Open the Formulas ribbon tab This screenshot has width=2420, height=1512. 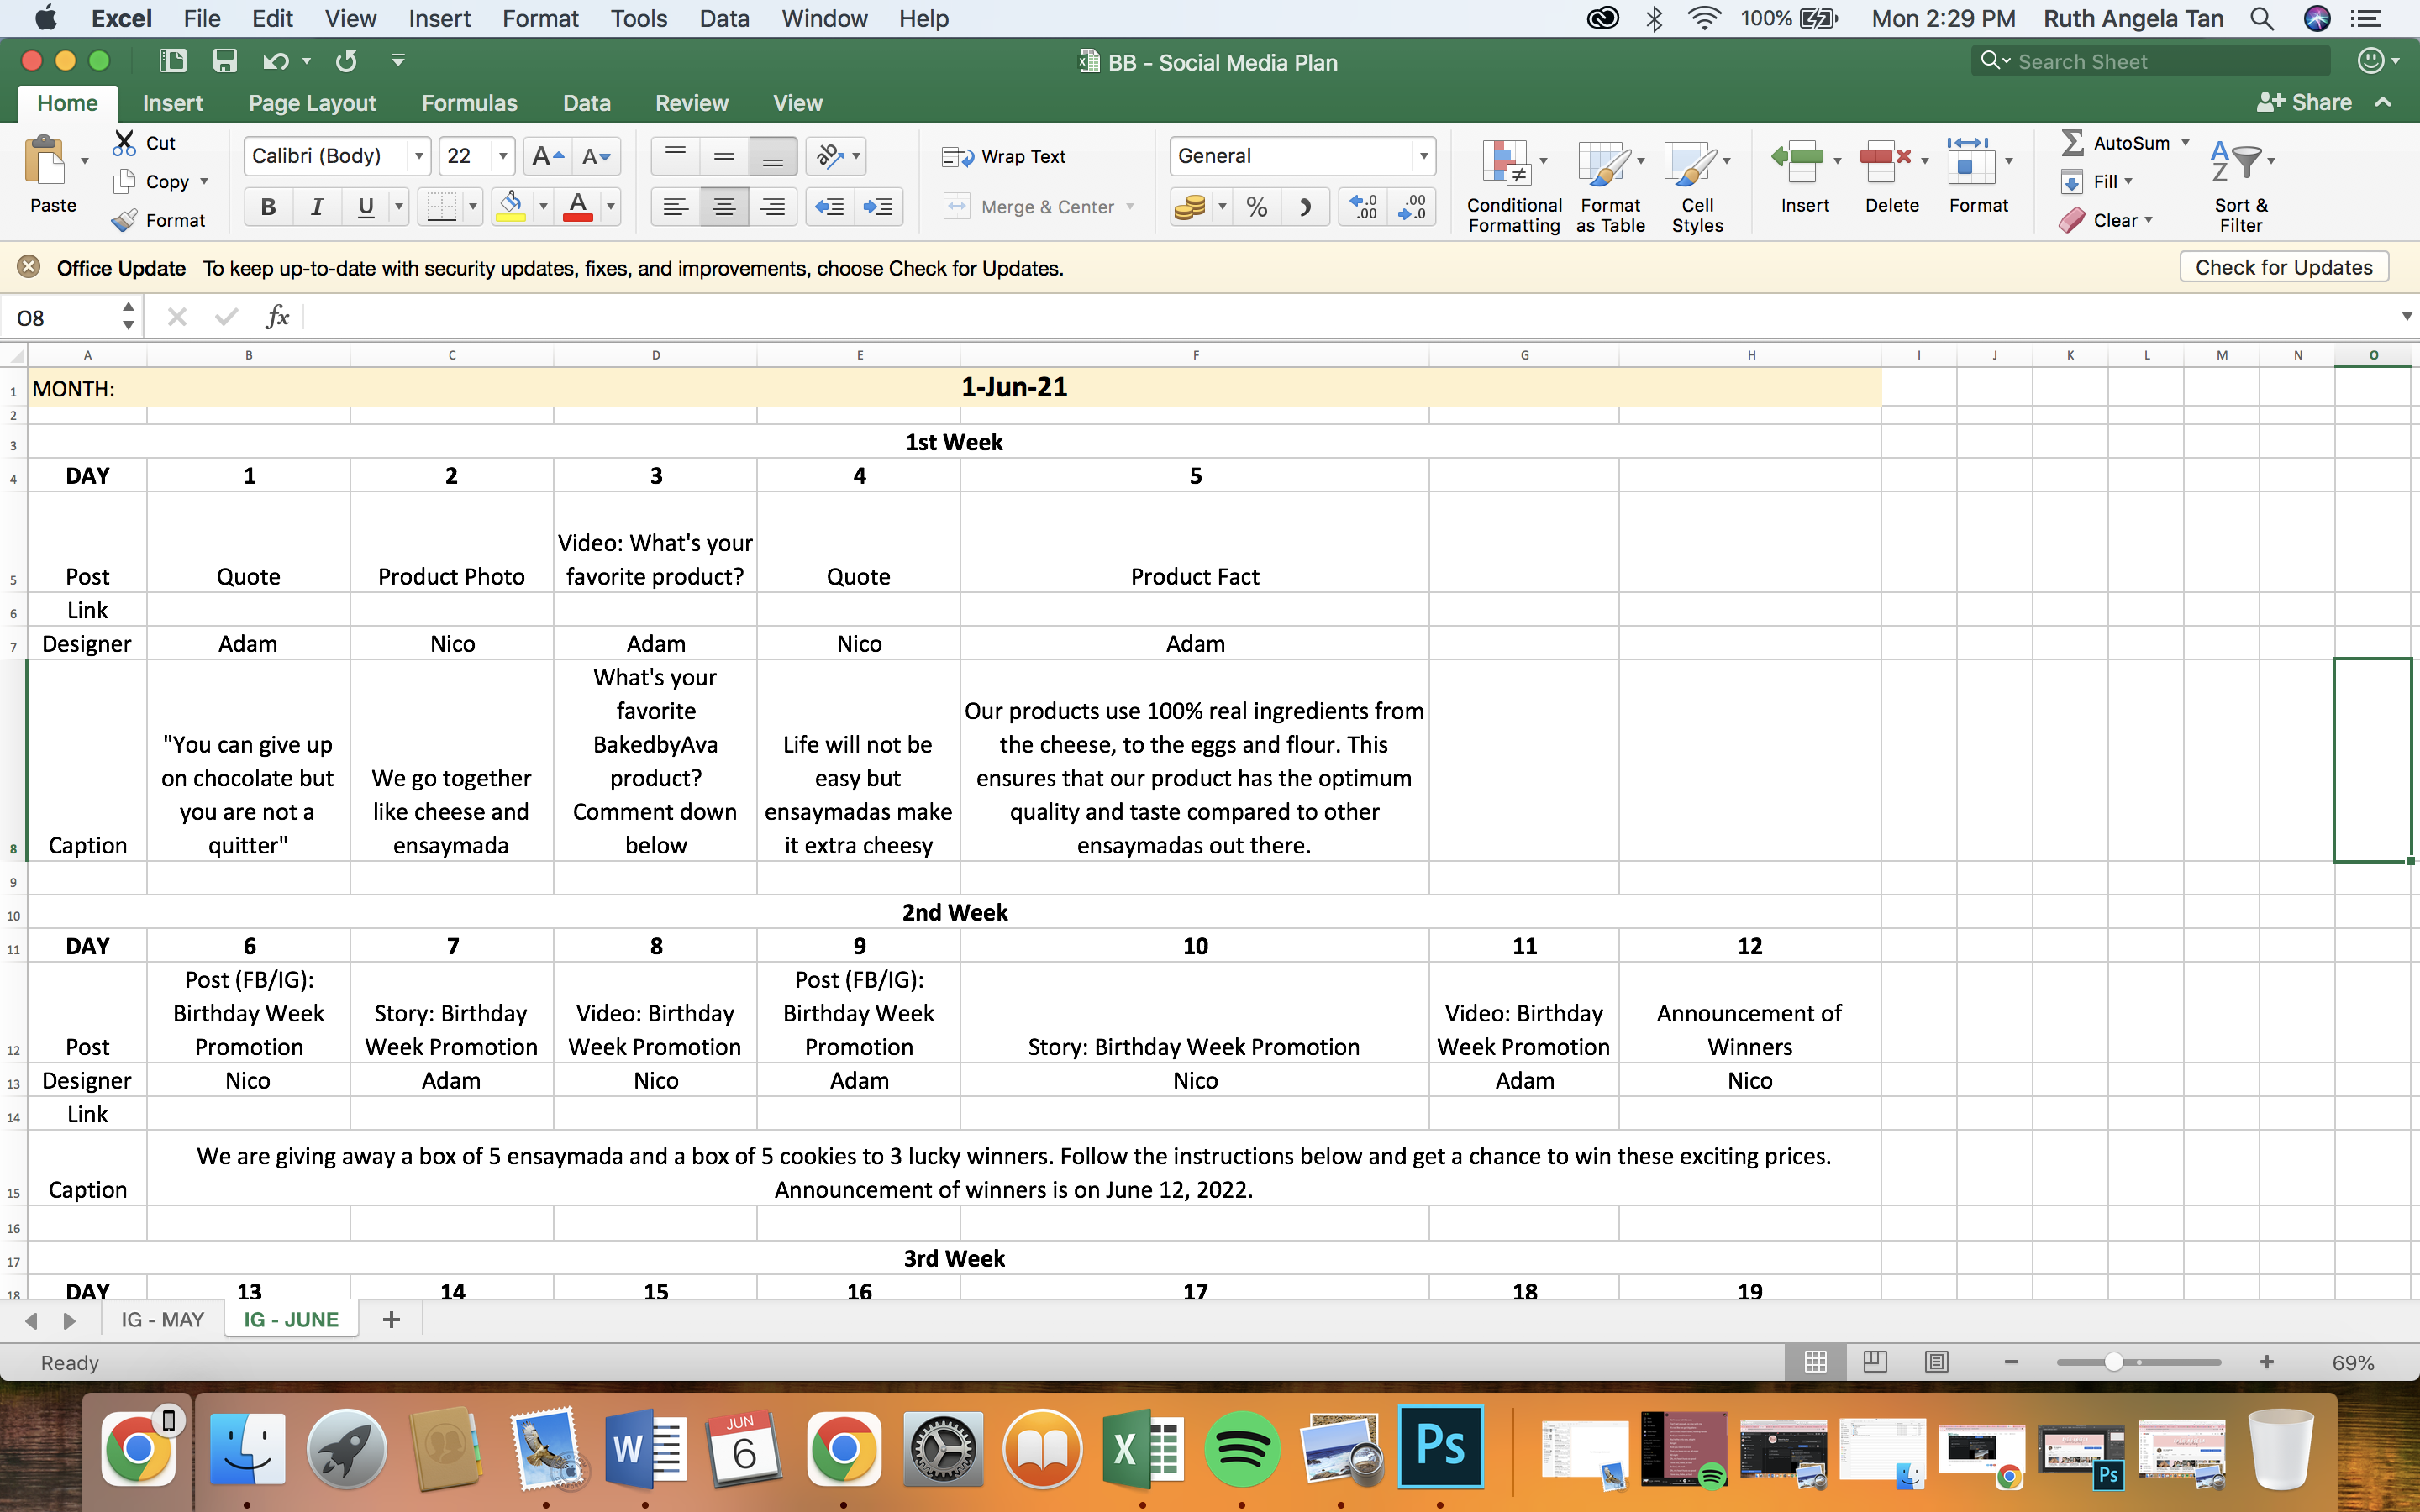tap(469, 103)
